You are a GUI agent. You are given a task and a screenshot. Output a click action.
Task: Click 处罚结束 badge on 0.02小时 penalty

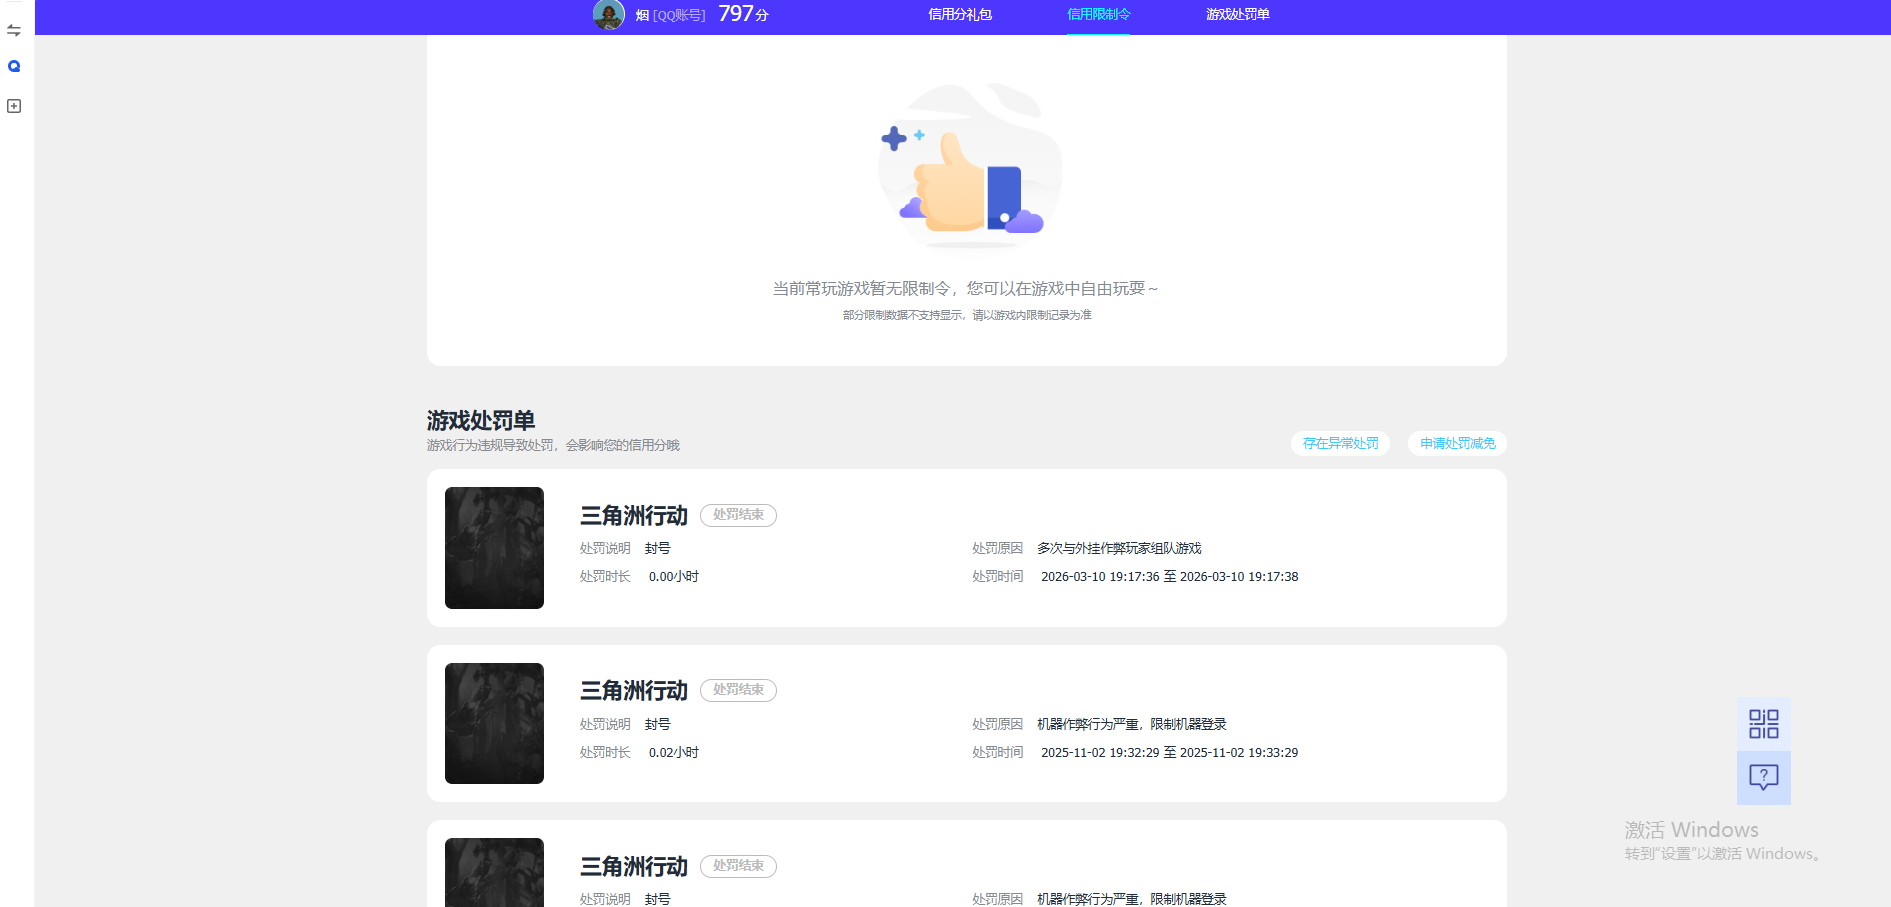coord(738,690)
